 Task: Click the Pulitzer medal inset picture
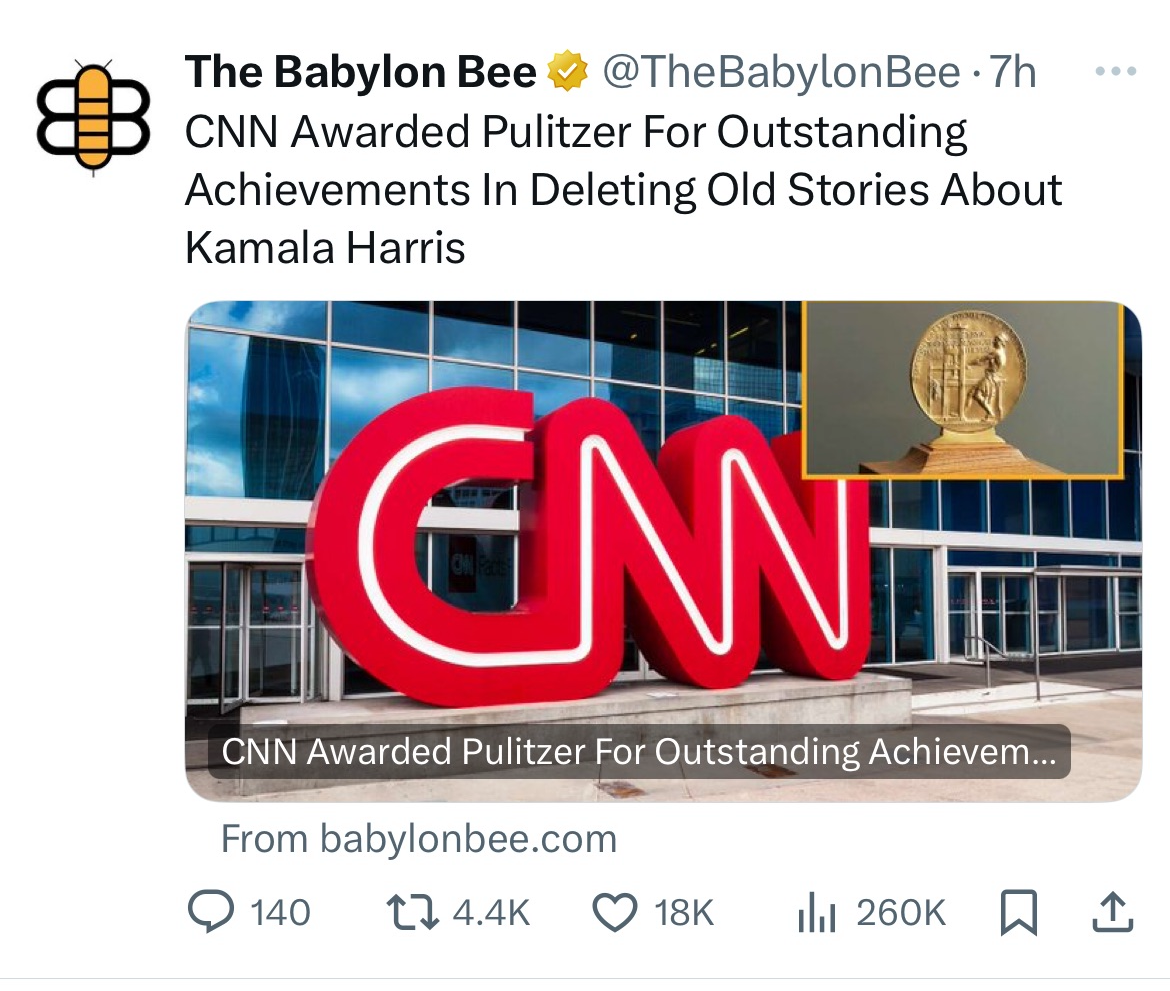point(961,389)
